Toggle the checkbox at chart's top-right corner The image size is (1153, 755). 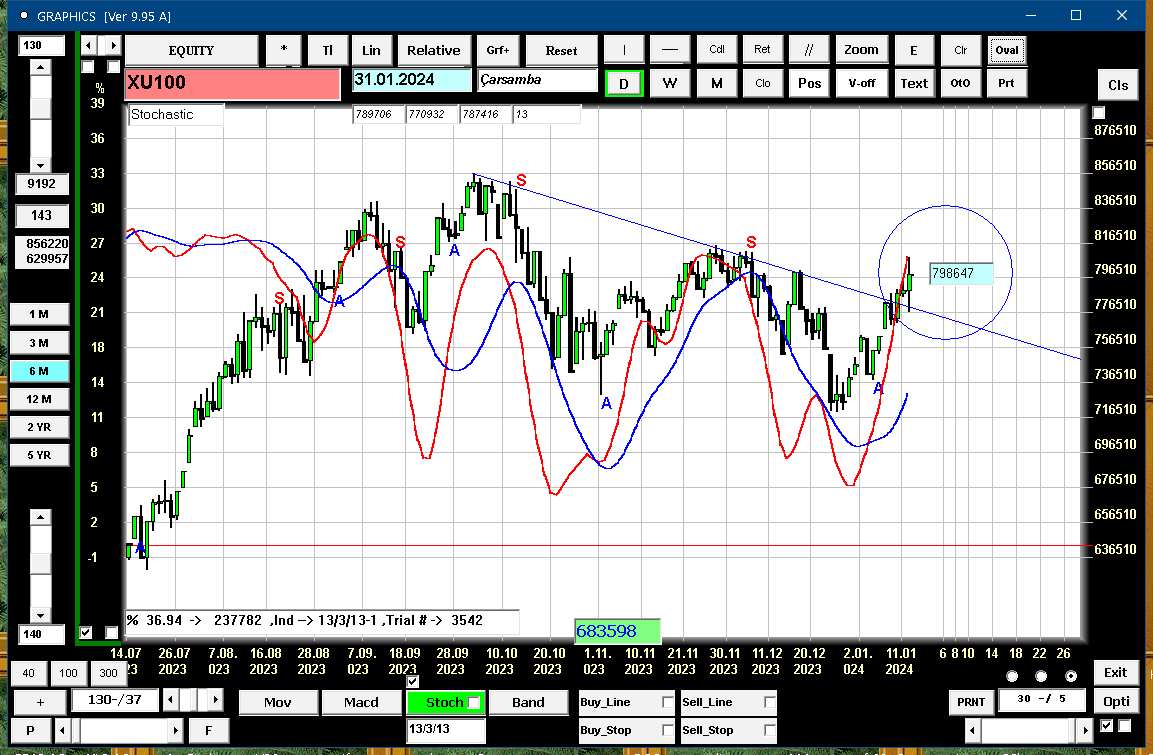[x=1099, y=112]
